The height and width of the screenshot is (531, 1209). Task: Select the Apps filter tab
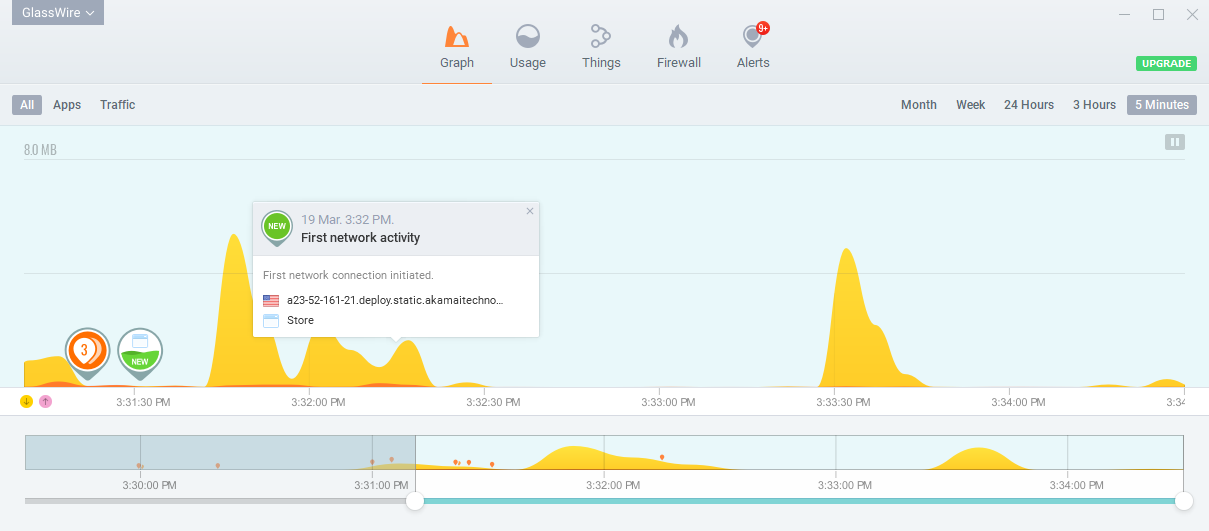click(67, 105)
